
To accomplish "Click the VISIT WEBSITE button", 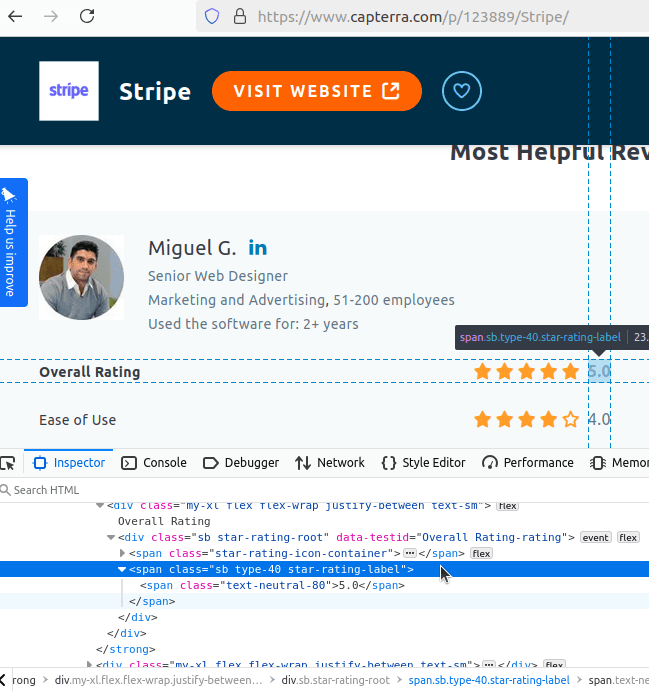I will (x=317, y=91).
